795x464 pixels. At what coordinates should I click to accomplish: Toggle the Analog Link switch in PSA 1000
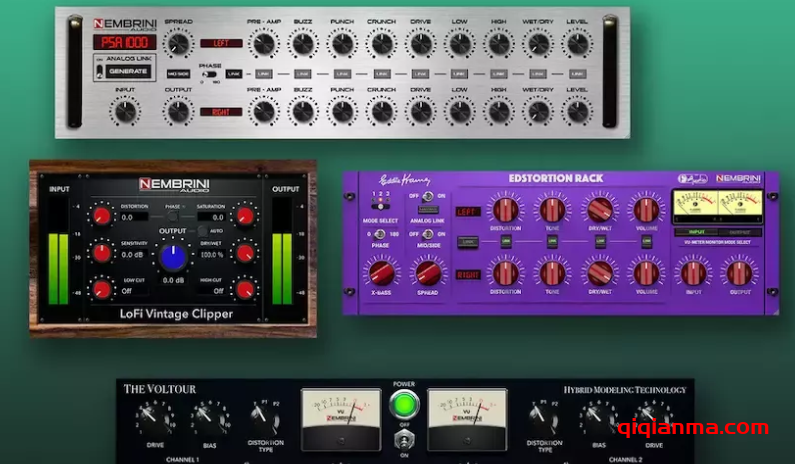(99, 71)
